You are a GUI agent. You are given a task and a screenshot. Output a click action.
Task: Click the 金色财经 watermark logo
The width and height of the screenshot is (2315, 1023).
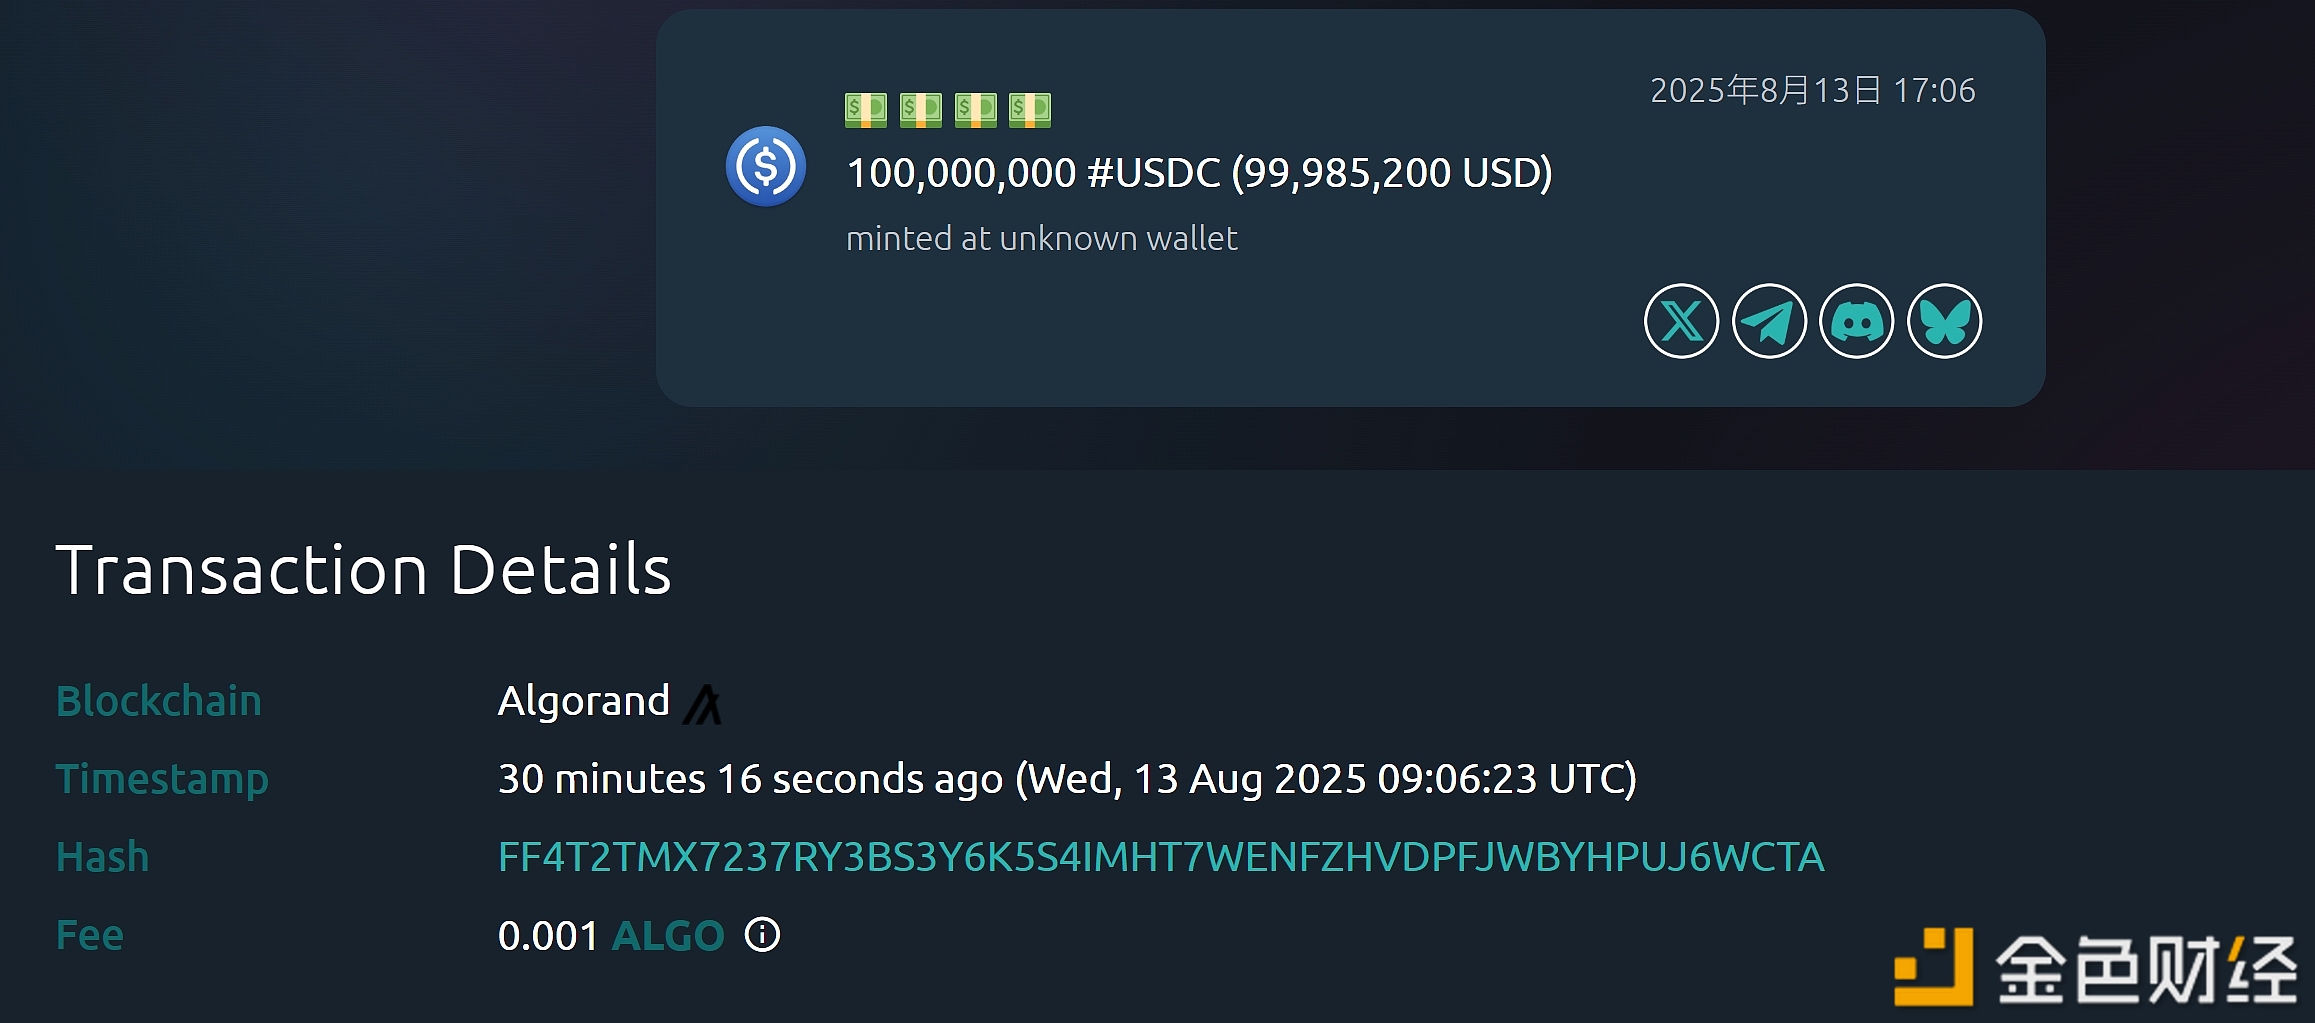2095,968
